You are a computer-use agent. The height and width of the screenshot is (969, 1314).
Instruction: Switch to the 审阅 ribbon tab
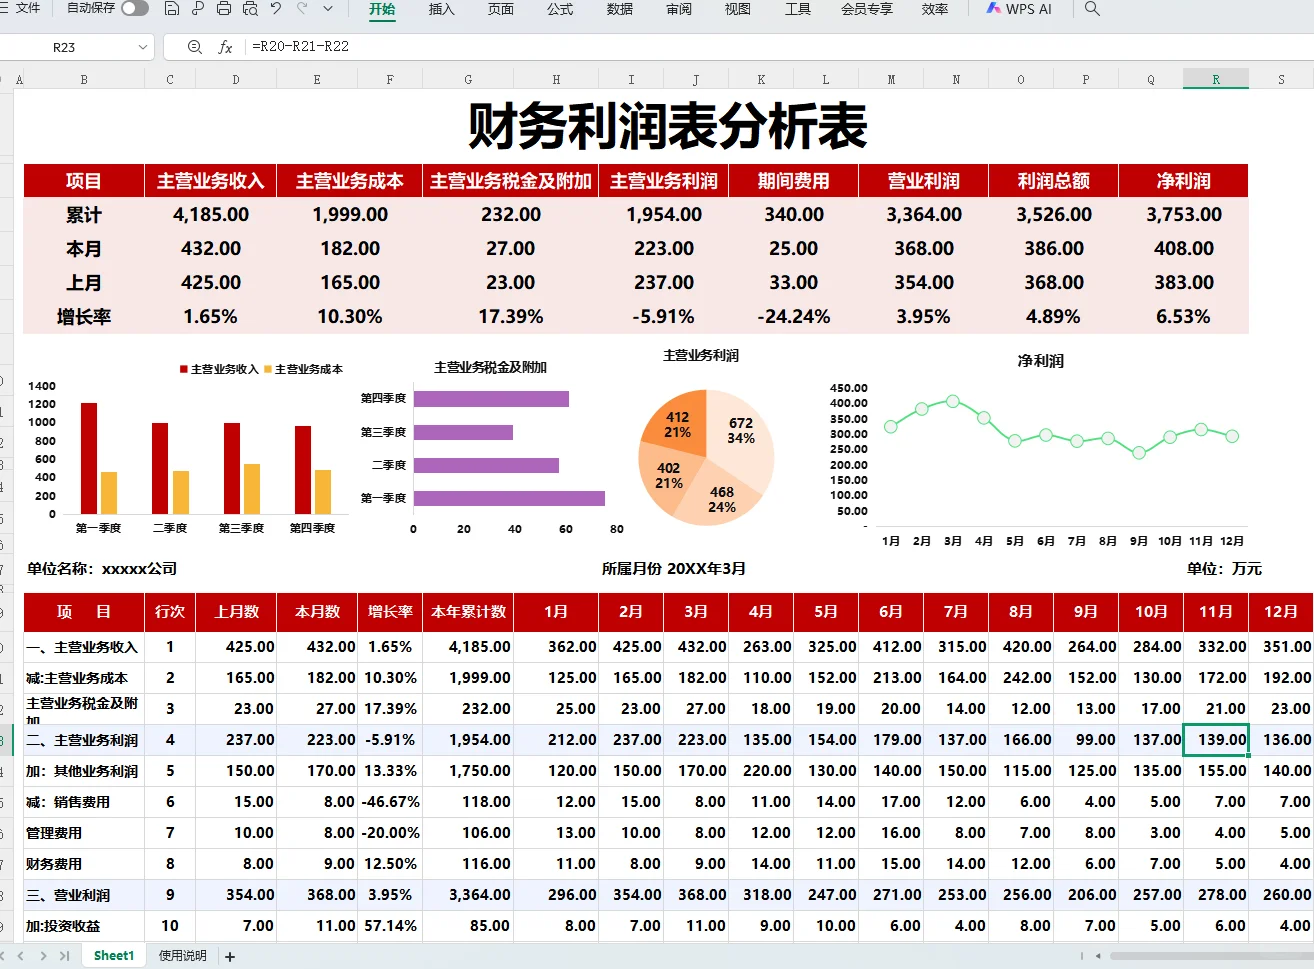point(679,9)
